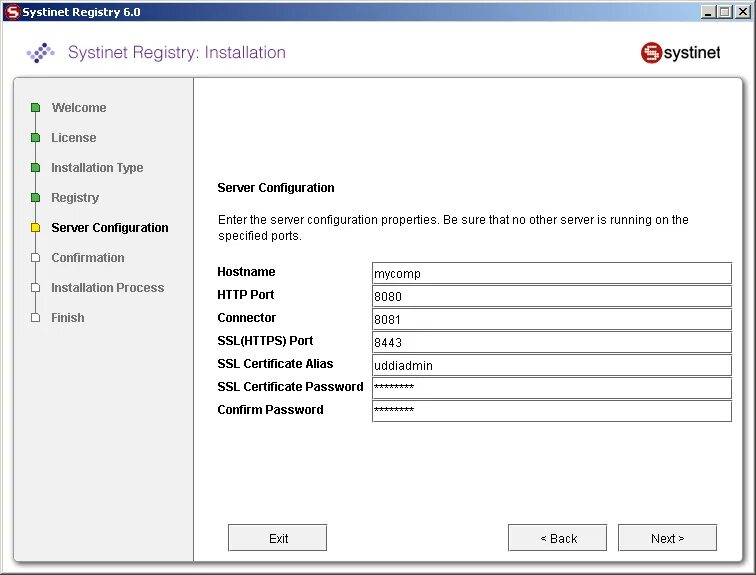This screenshot has width=756, height=575.
Task: Click the server configuration instruction paragraph
Action: 453,227
